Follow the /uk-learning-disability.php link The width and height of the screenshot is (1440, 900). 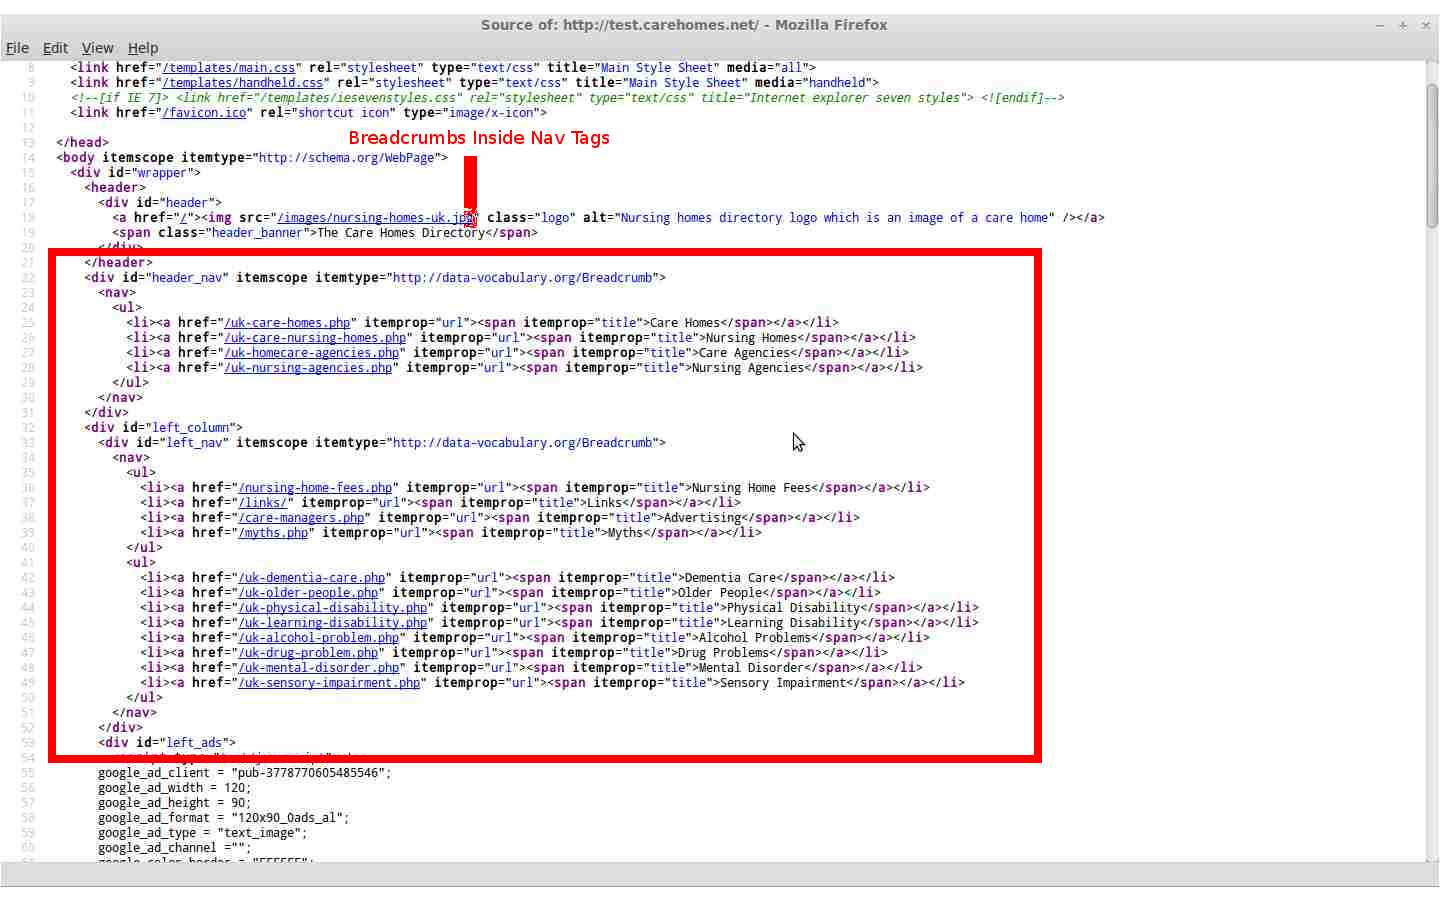click(x=333, y=622)
